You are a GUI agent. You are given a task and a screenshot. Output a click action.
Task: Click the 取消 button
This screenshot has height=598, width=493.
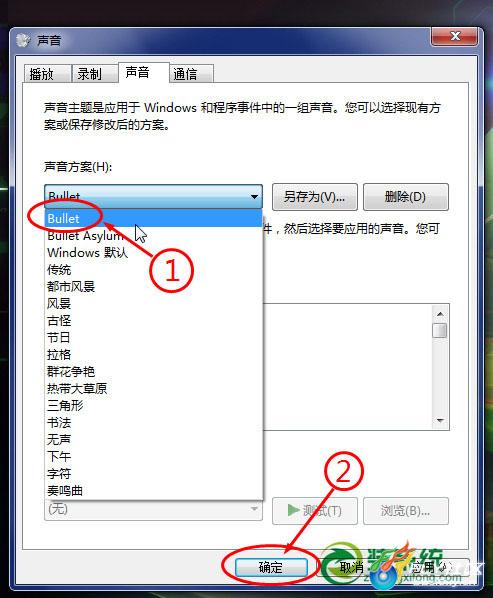tap(353, 567)
